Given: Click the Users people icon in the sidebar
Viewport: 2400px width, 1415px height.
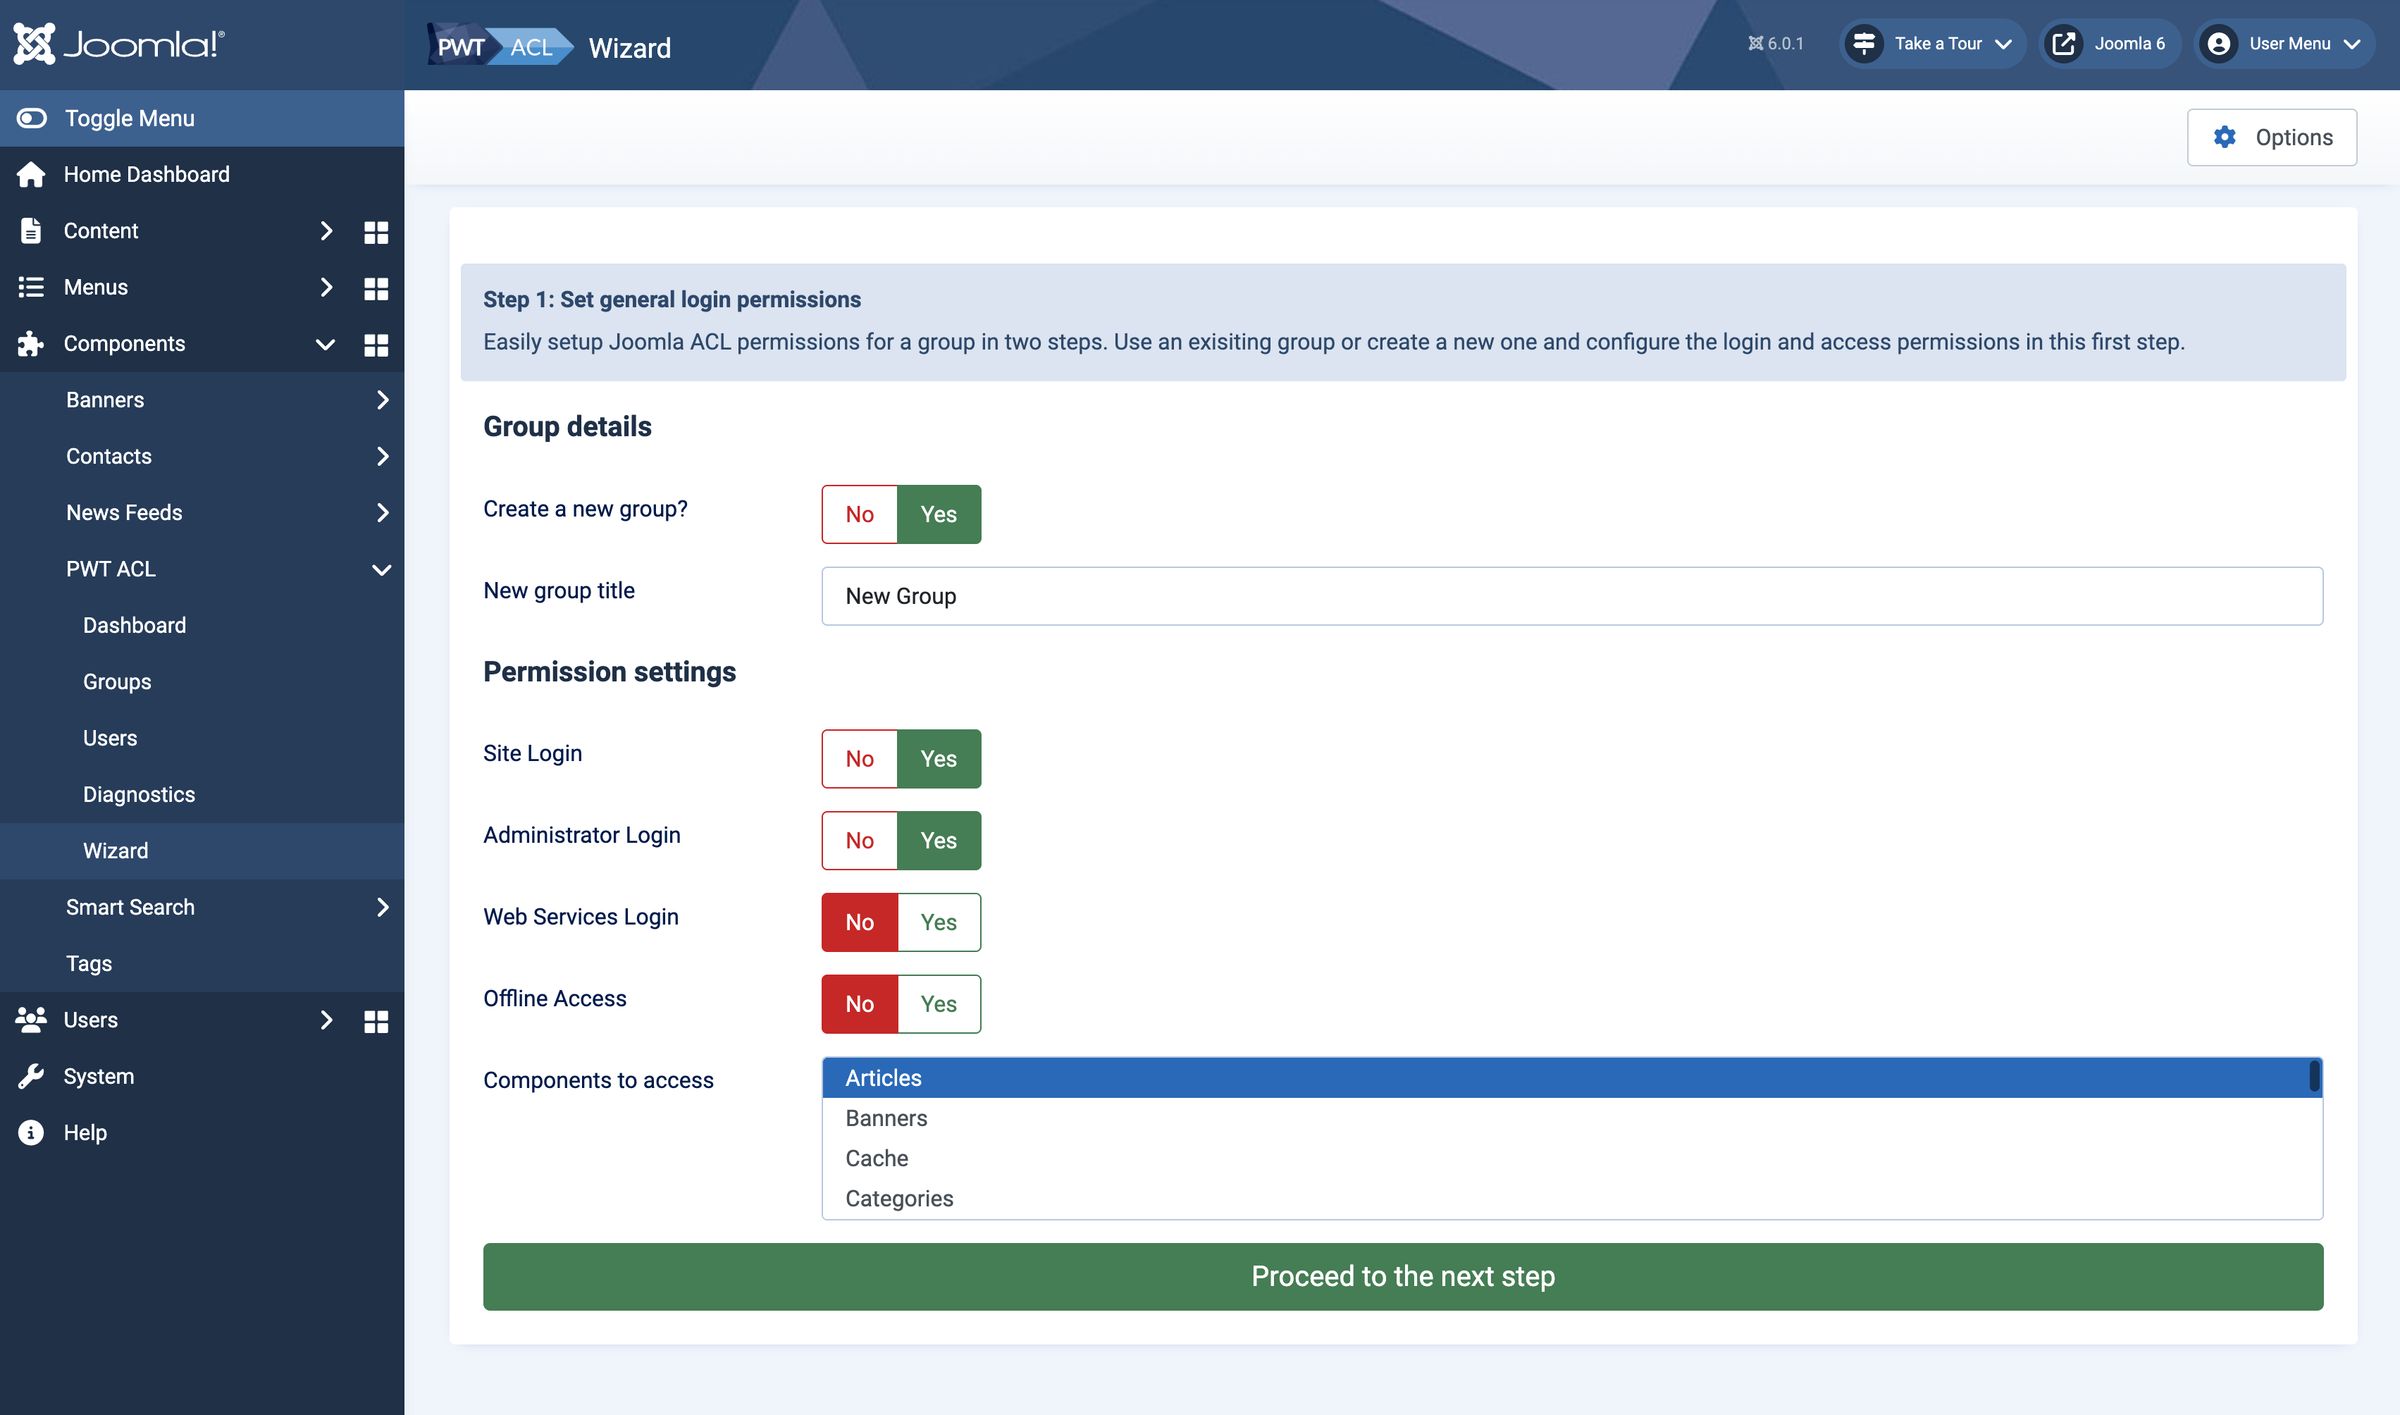Looking at the screenshot, I should pyautogui.click(x=31, y=1019).
